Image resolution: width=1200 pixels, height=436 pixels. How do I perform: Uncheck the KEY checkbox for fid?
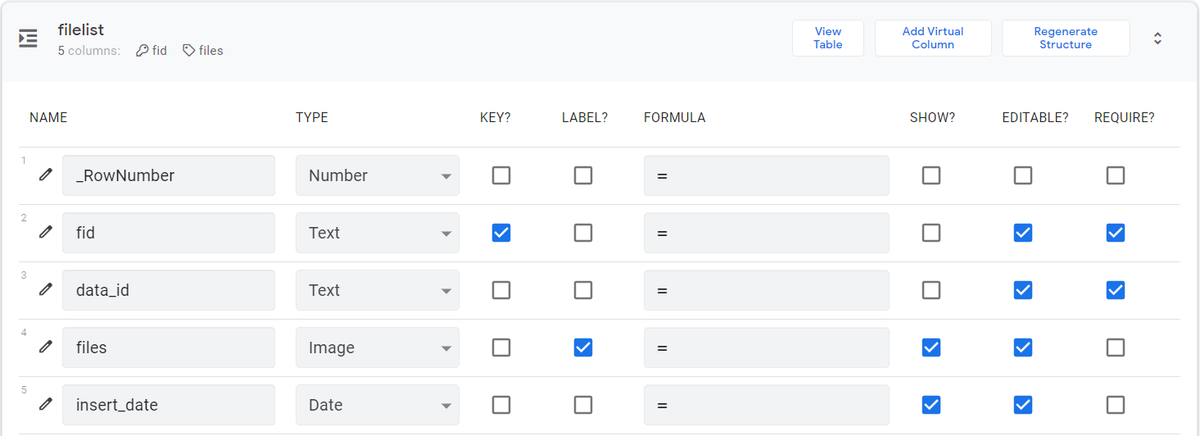pos(501,233)
